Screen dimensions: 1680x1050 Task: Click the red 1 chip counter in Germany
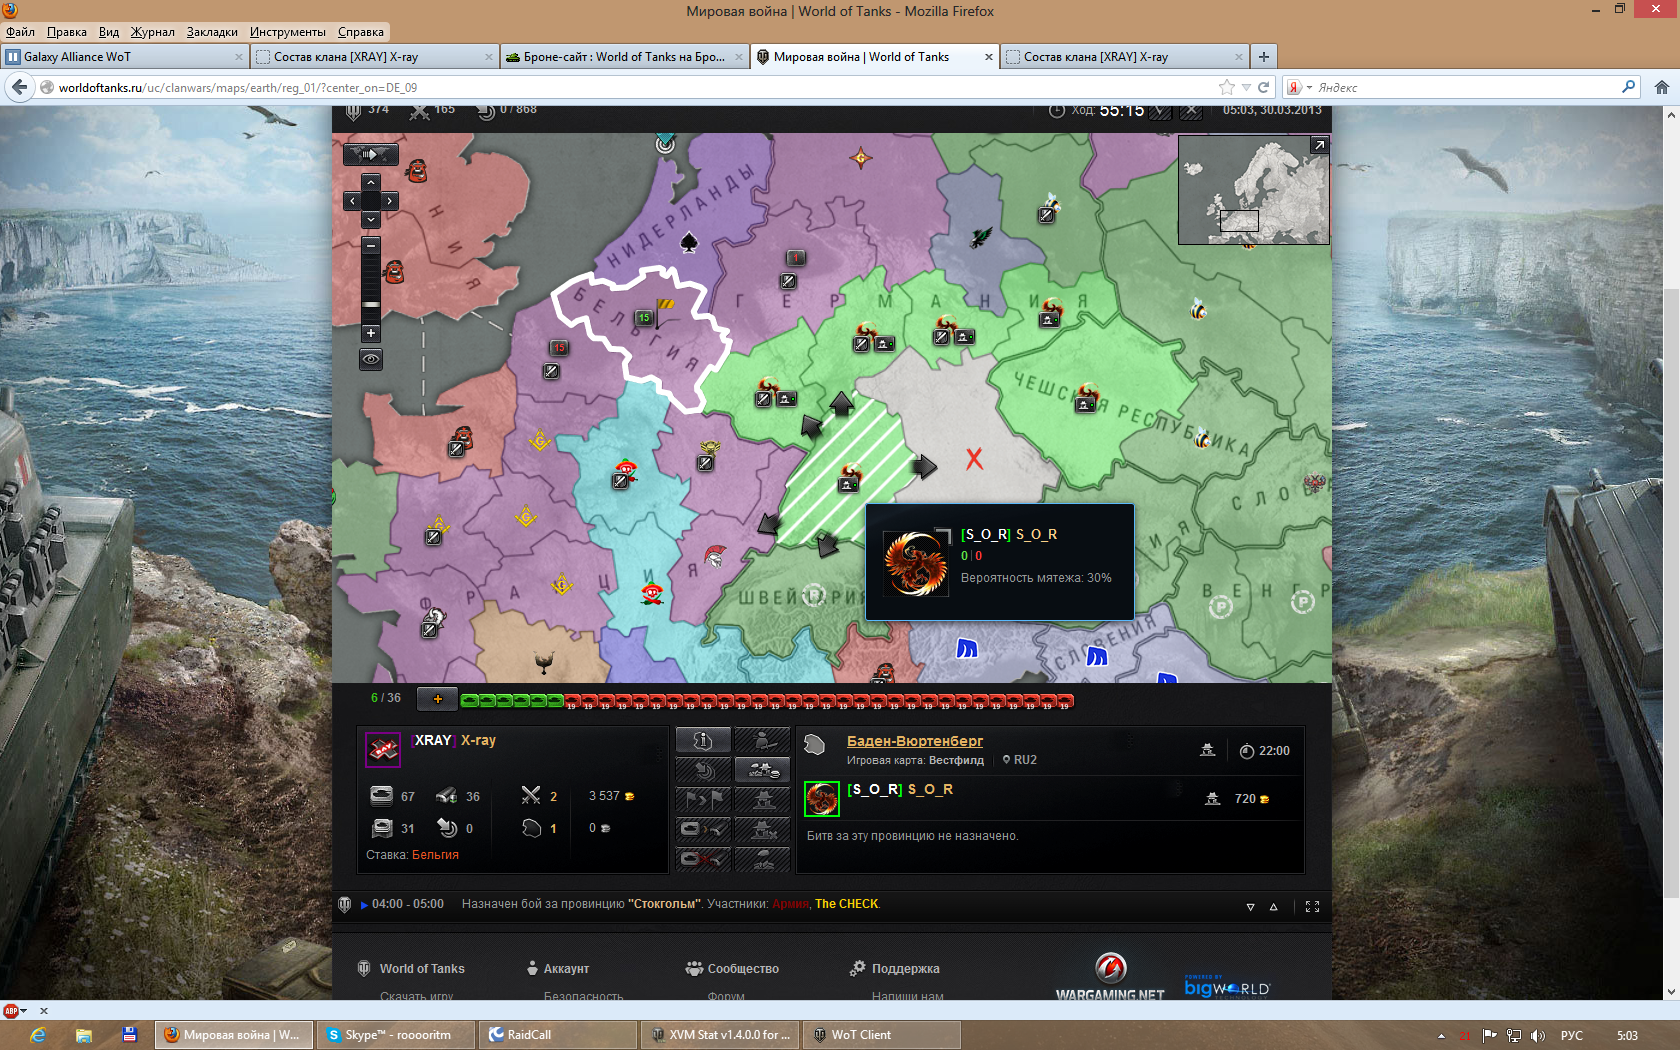[x=795, y=258]
